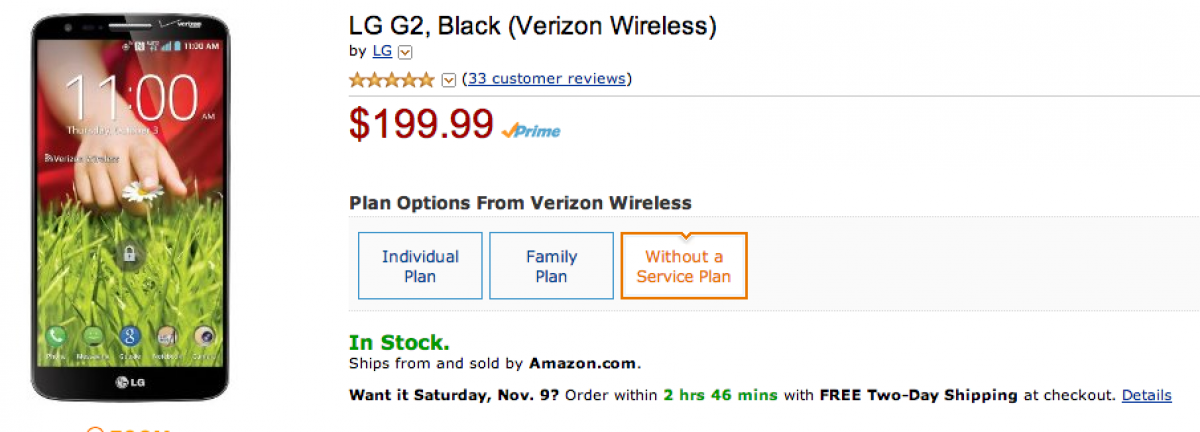Click the five-star rating icons
Viewport: 1200px width, 432px height.
(392, 79)
